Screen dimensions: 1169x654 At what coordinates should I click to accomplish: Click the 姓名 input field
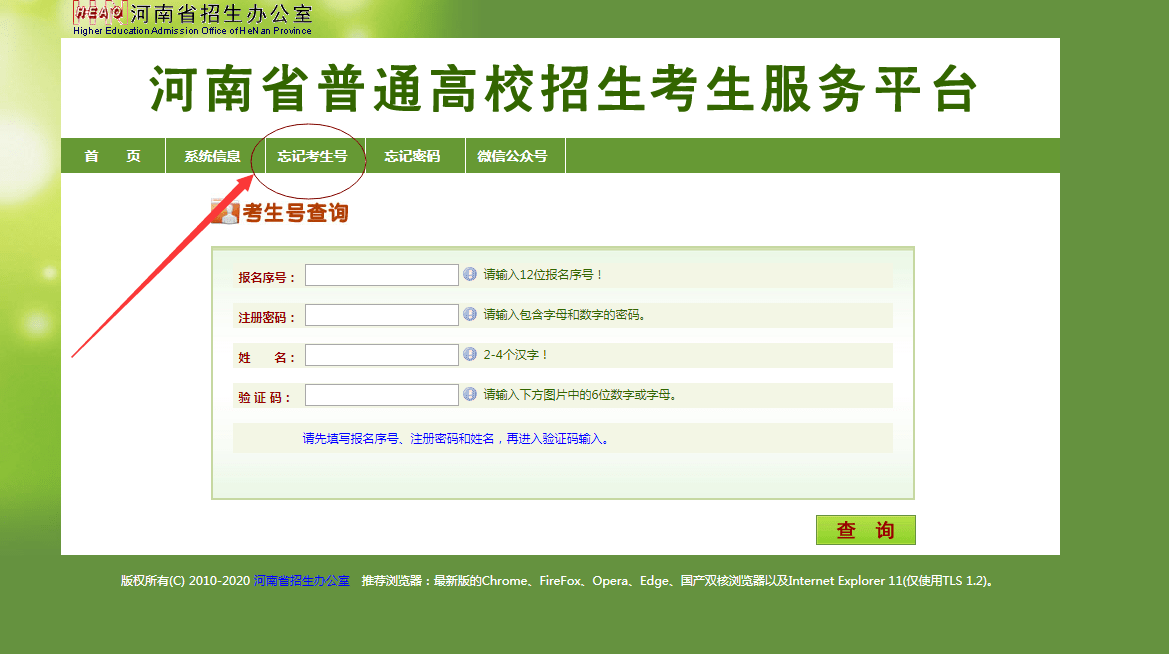click(x=382, y=355)
